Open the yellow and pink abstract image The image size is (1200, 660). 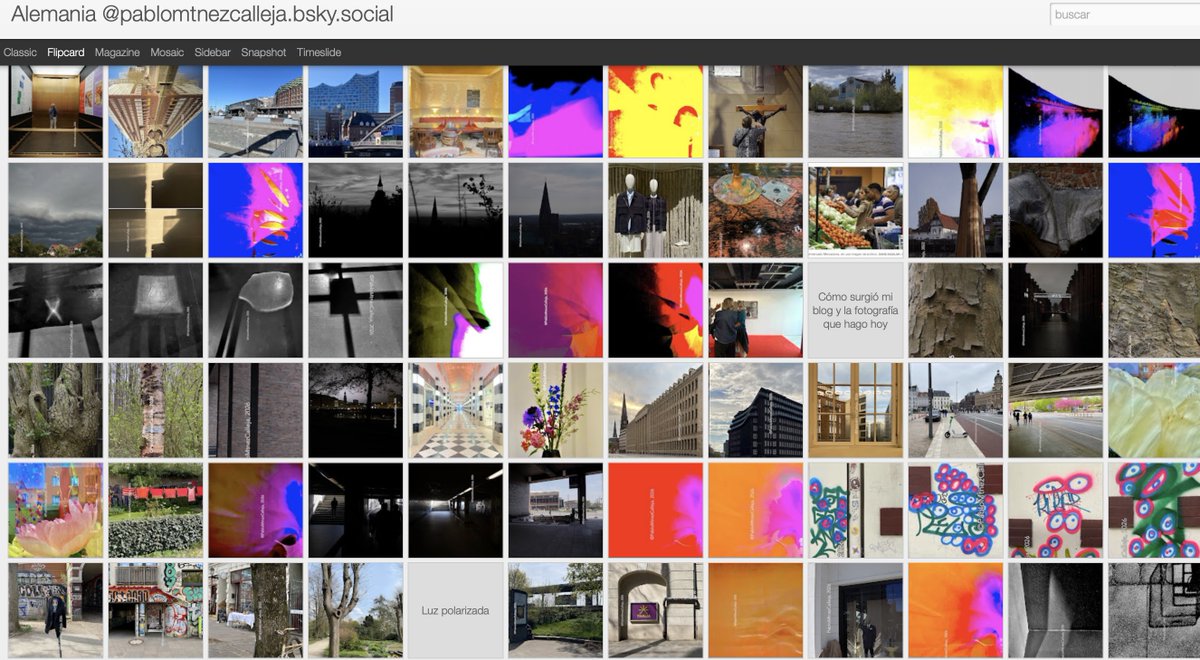(x=955, y=111)
